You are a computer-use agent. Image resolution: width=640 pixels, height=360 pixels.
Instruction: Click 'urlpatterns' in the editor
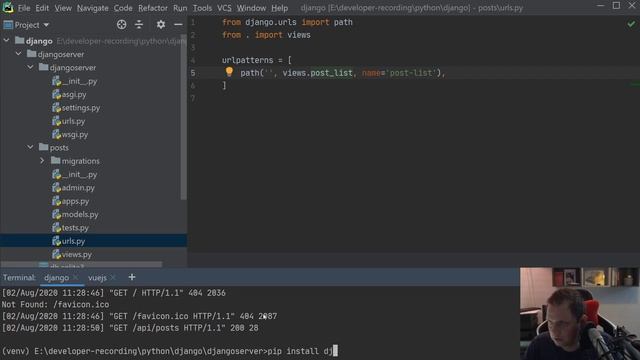tap(247, 60)
